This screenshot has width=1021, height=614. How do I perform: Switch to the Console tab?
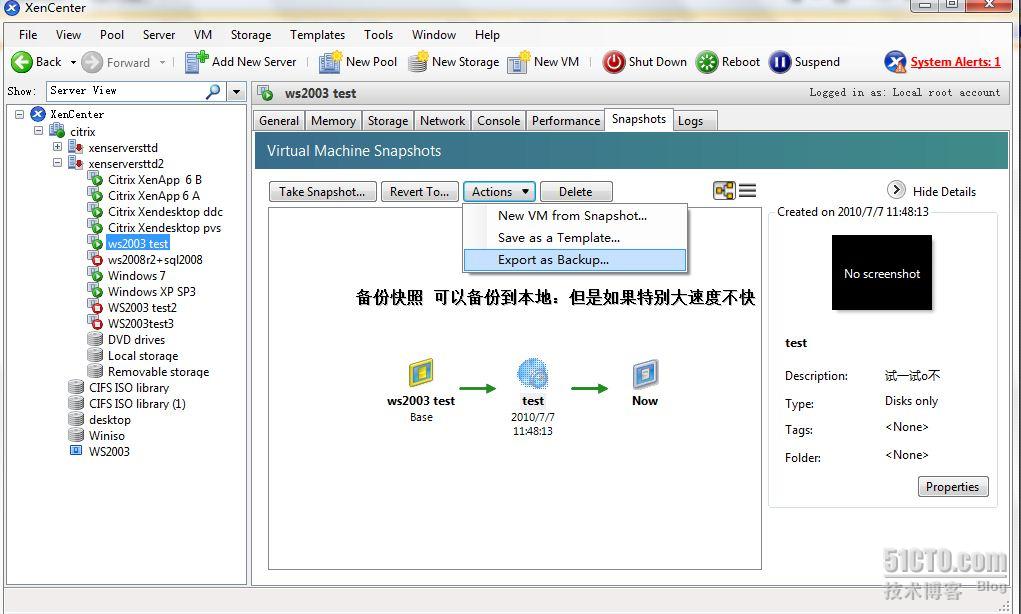498,120
